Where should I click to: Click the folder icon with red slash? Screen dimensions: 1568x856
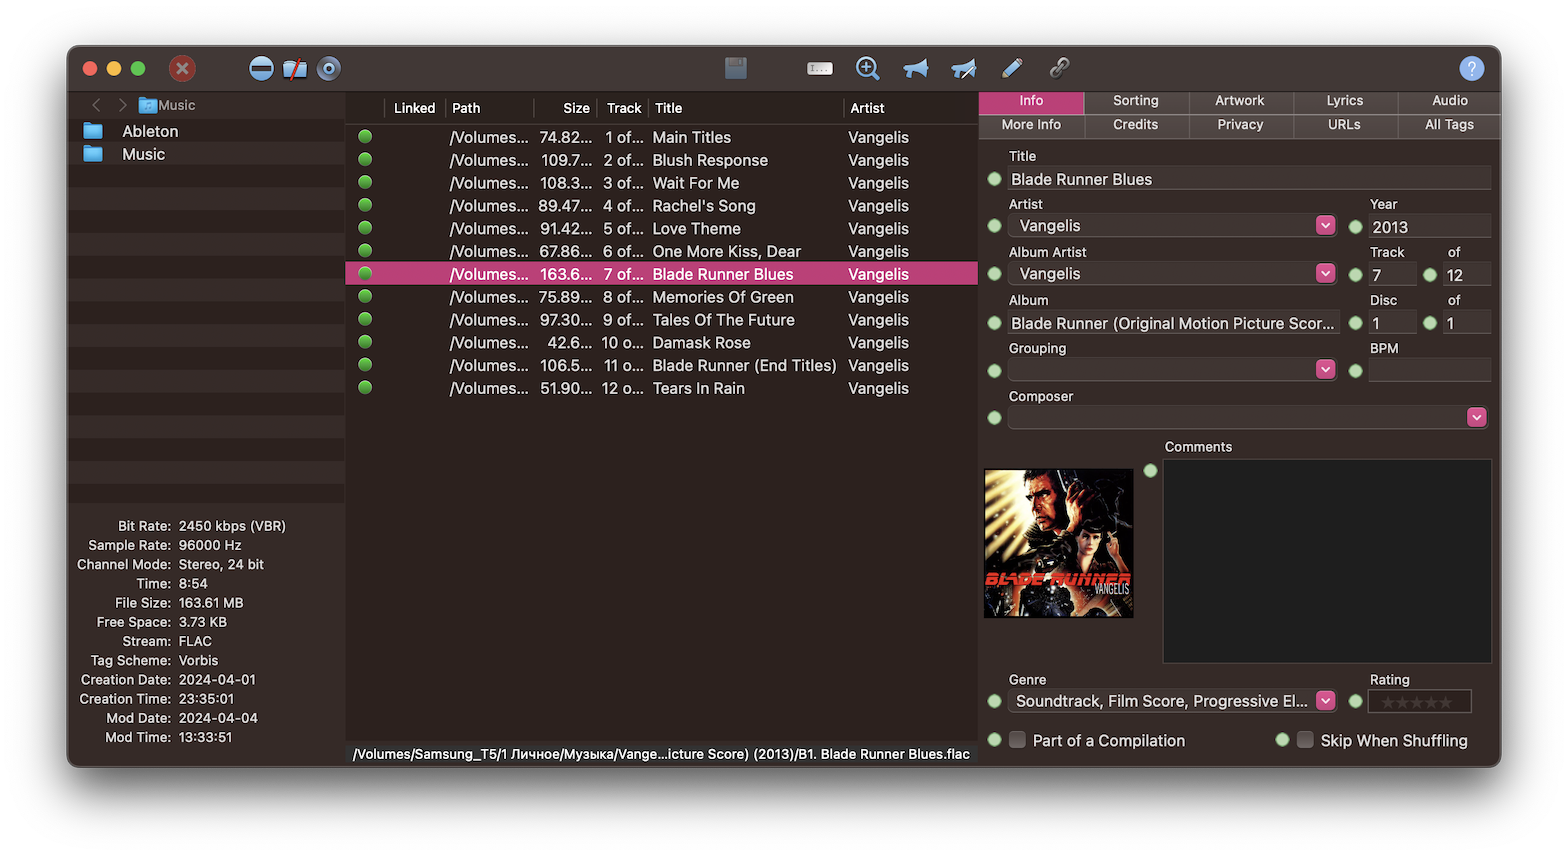pos(295,68)
